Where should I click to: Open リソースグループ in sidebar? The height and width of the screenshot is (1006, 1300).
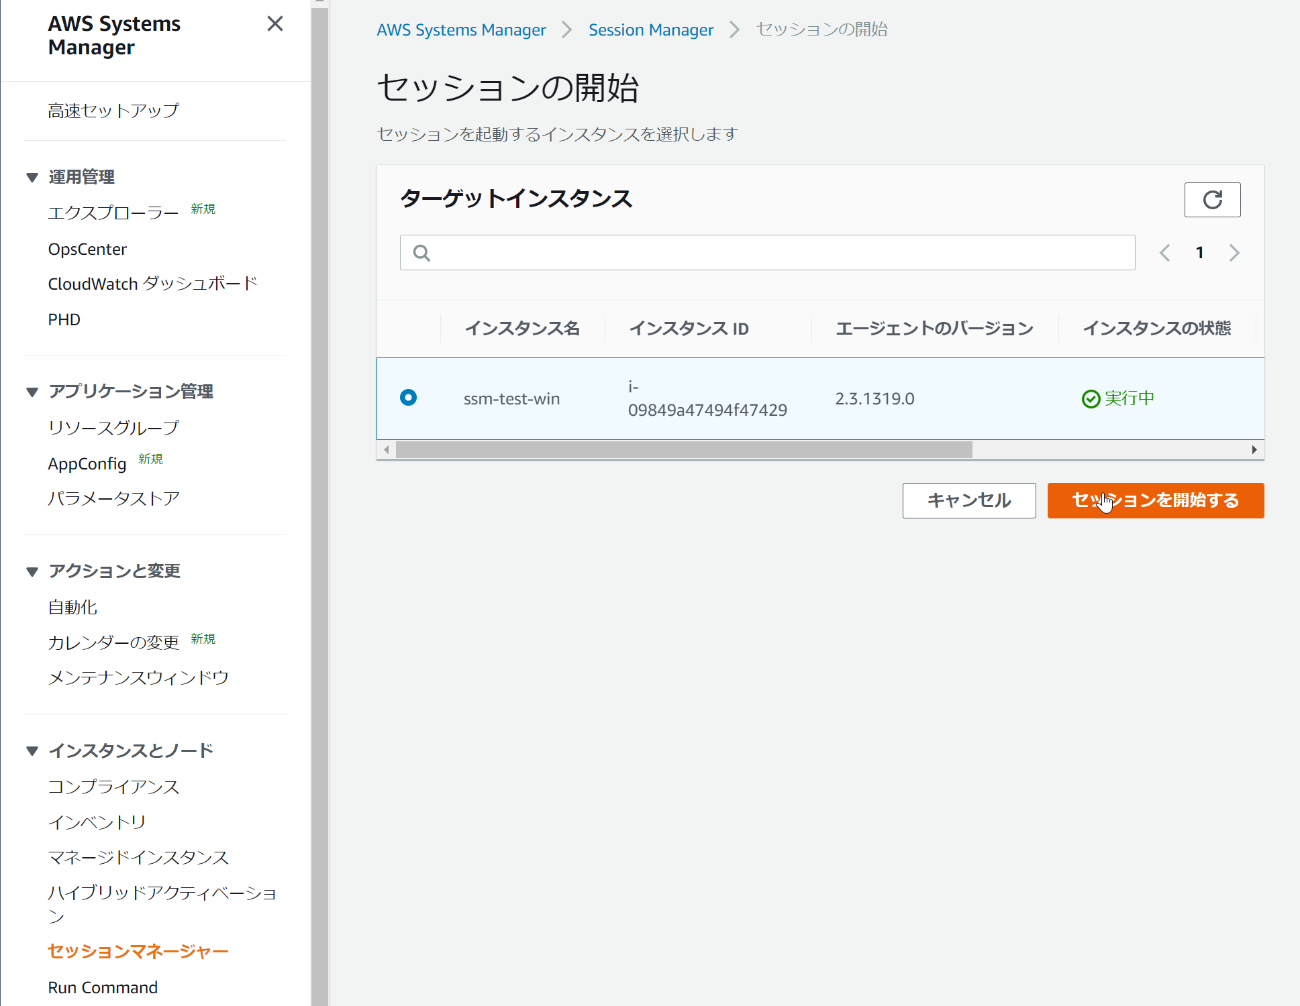click(113, 428)
